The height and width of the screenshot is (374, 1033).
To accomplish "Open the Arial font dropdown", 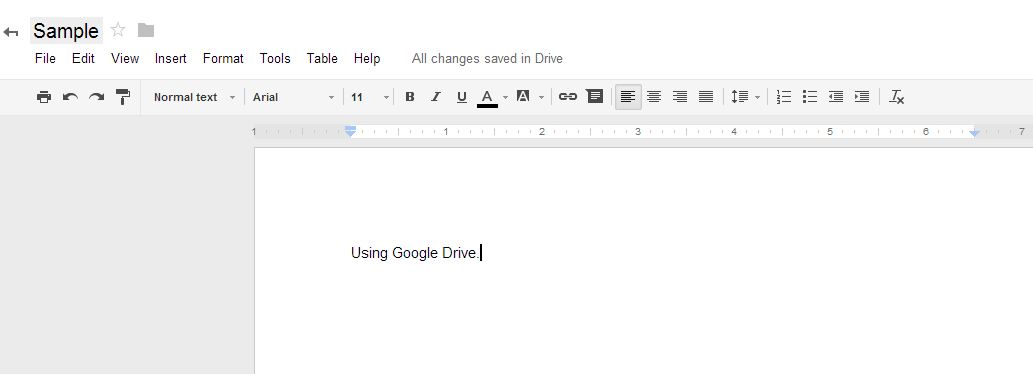I will (x=294, y=97).
